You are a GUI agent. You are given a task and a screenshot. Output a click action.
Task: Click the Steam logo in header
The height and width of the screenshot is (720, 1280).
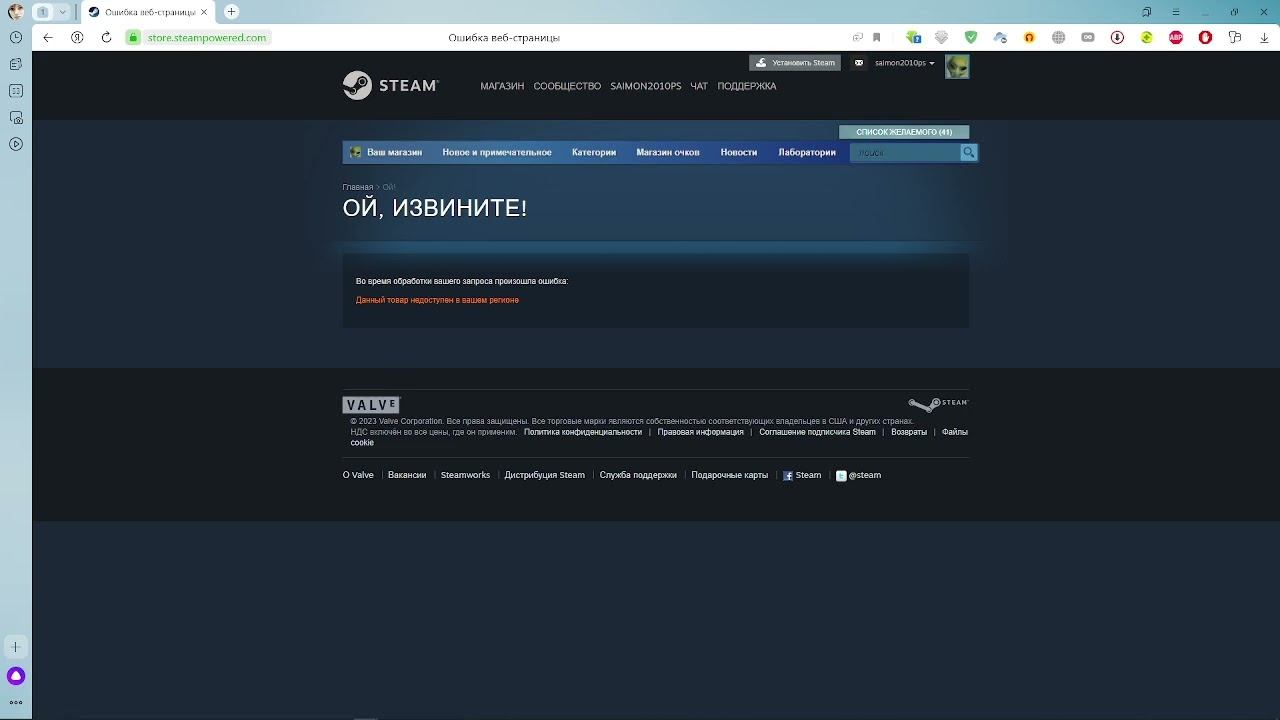click(390, 85)
